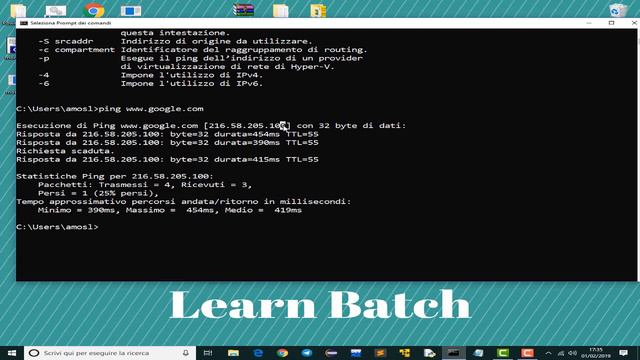Click the "-S srcaddr" option line
Image resolution: width=640 pixels, height=360 pixels.
tap(176, 41)
